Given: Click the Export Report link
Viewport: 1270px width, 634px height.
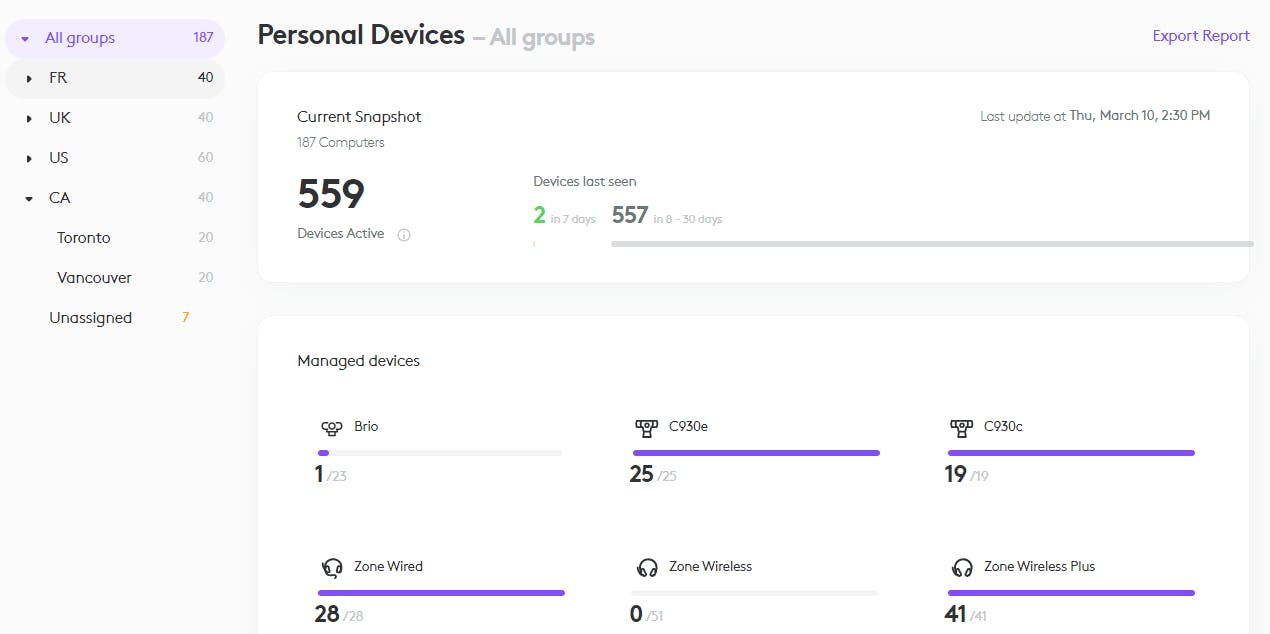Looking at the screenshot, I should pos(1201,36).
